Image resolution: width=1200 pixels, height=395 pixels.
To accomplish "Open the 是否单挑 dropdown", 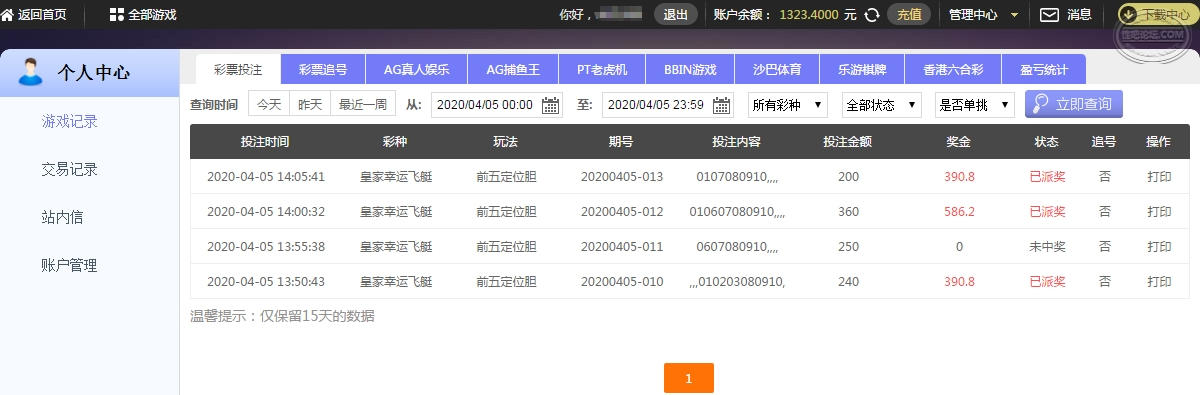I will 975,105.
